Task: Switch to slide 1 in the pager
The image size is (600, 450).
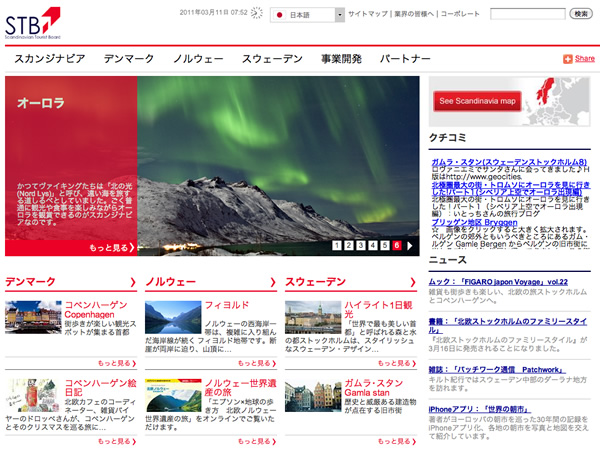Action: pos(337,245)
